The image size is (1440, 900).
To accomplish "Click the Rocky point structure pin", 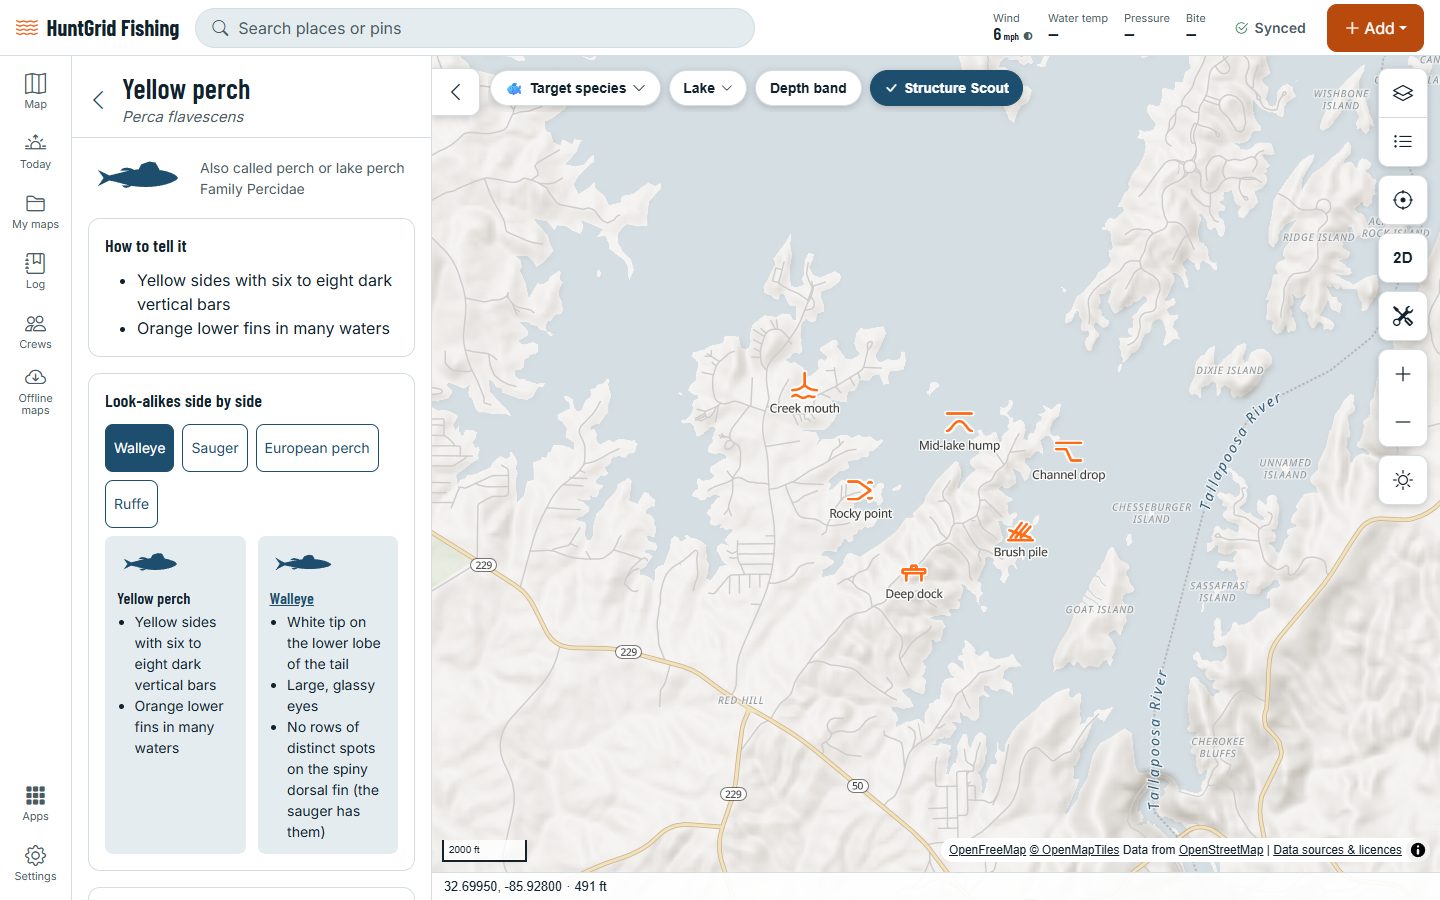I will (x=860, y=490).
